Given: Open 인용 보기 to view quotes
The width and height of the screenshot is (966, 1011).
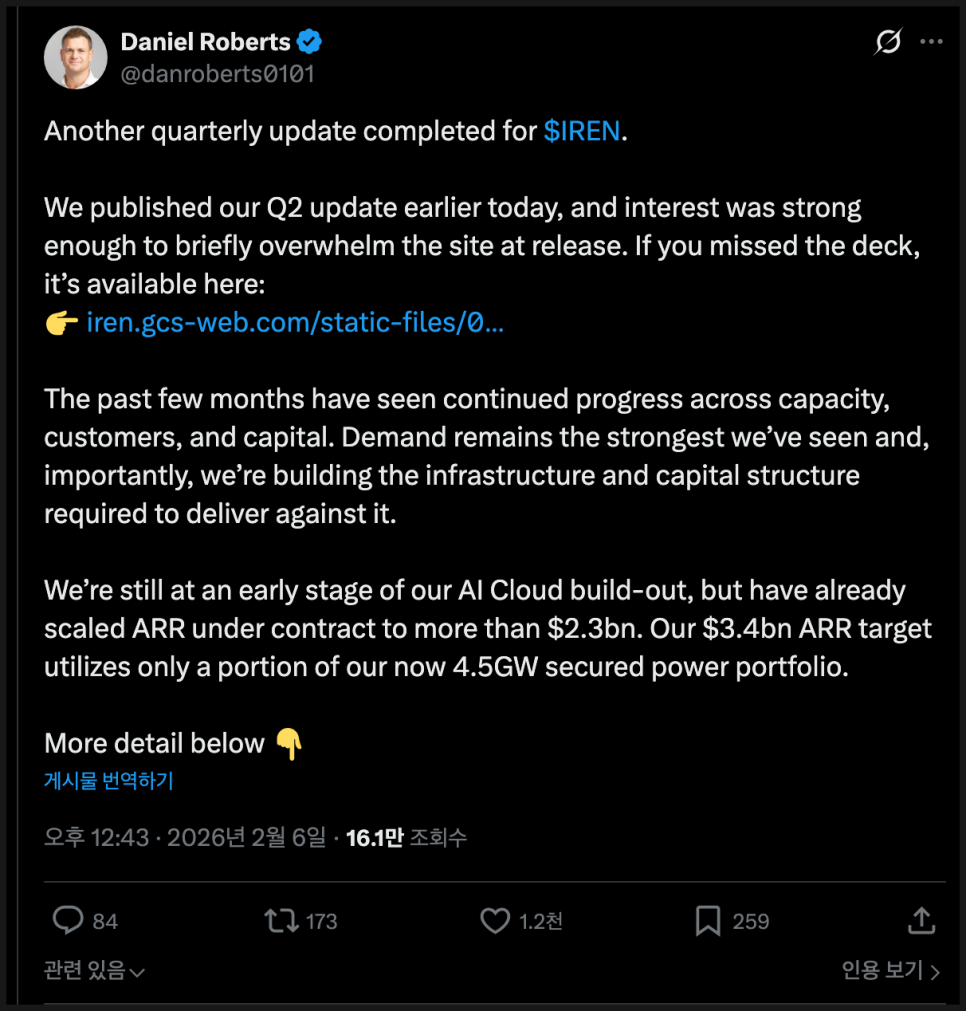Looking at the screenshot, I should pos(890,970).
